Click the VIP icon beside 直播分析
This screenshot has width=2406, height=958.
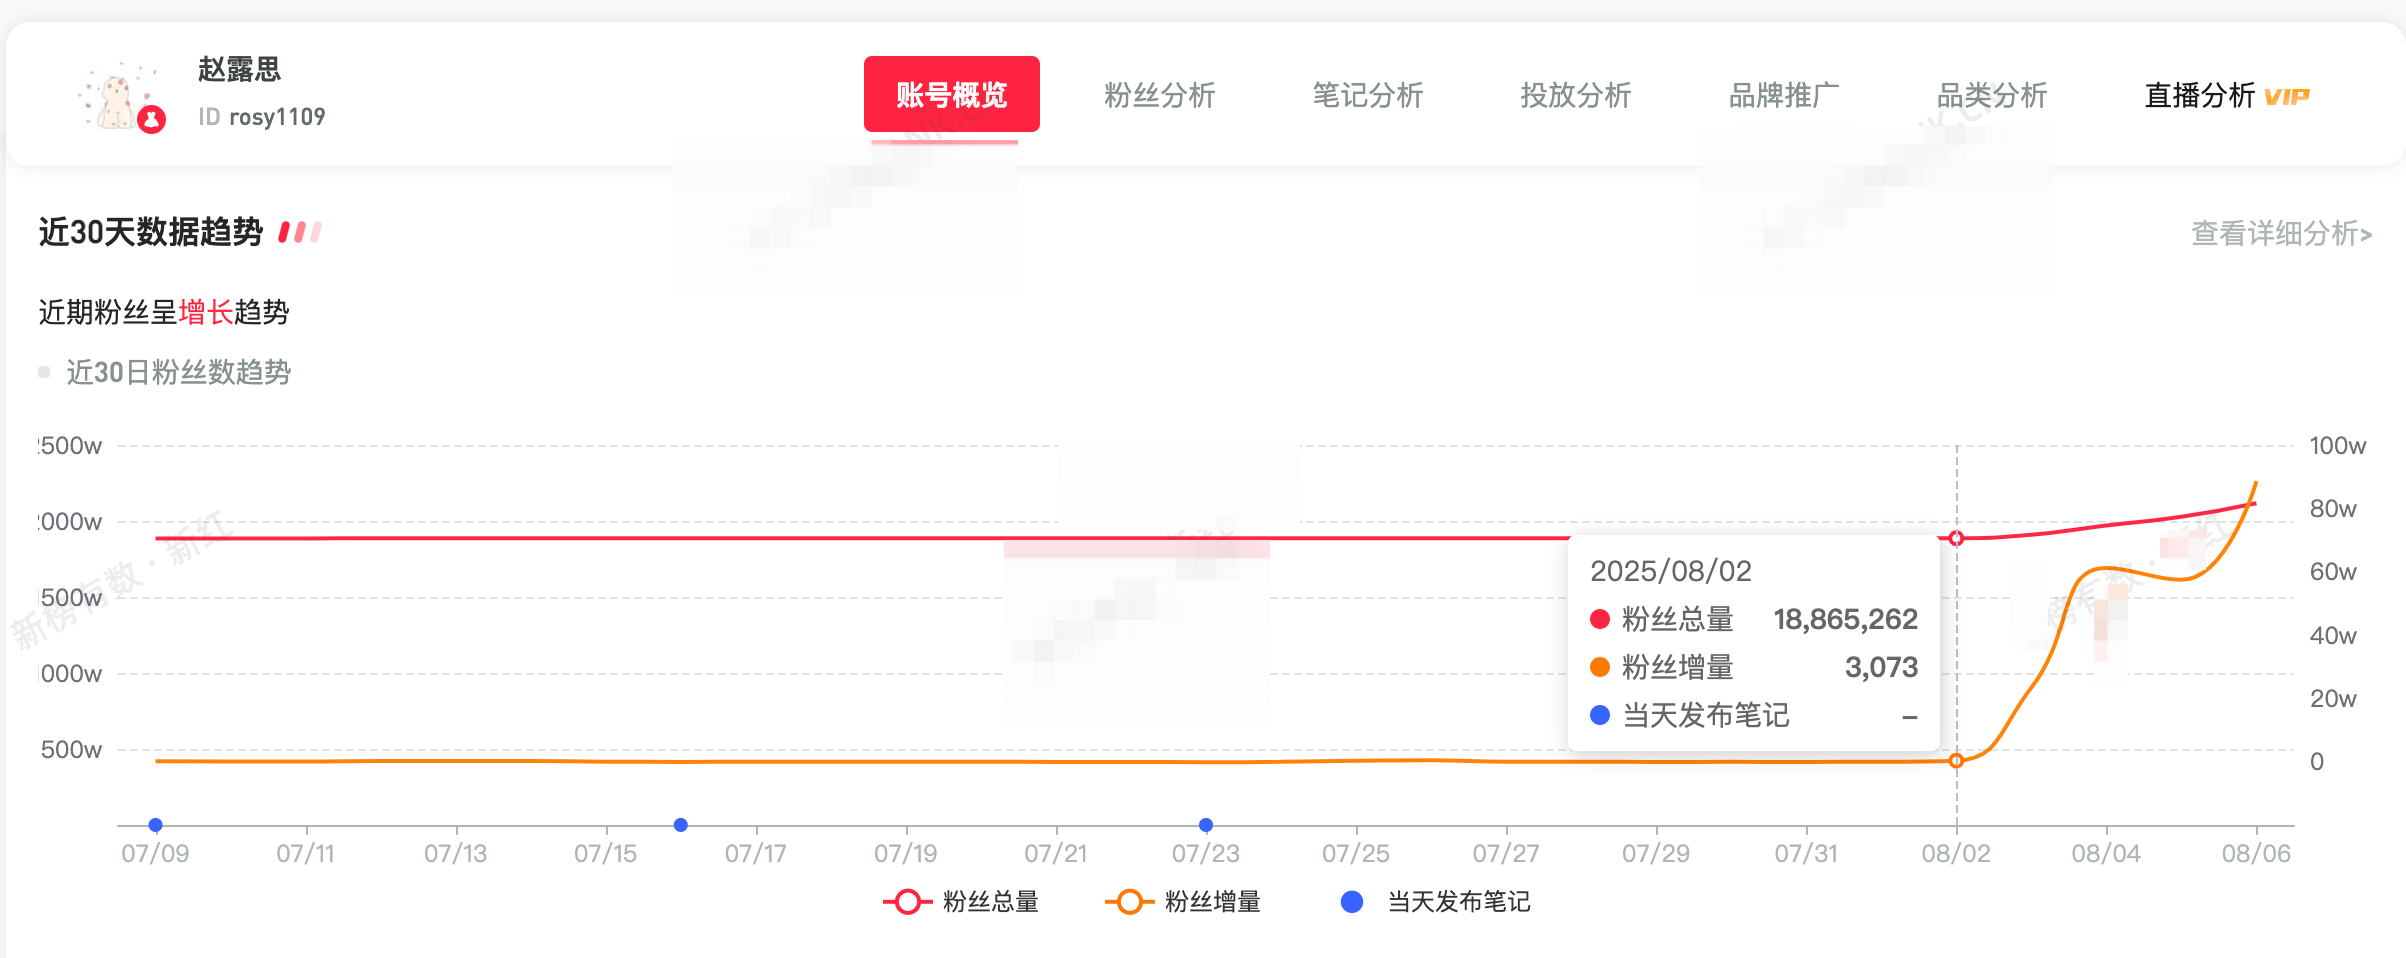(2289, 96)
